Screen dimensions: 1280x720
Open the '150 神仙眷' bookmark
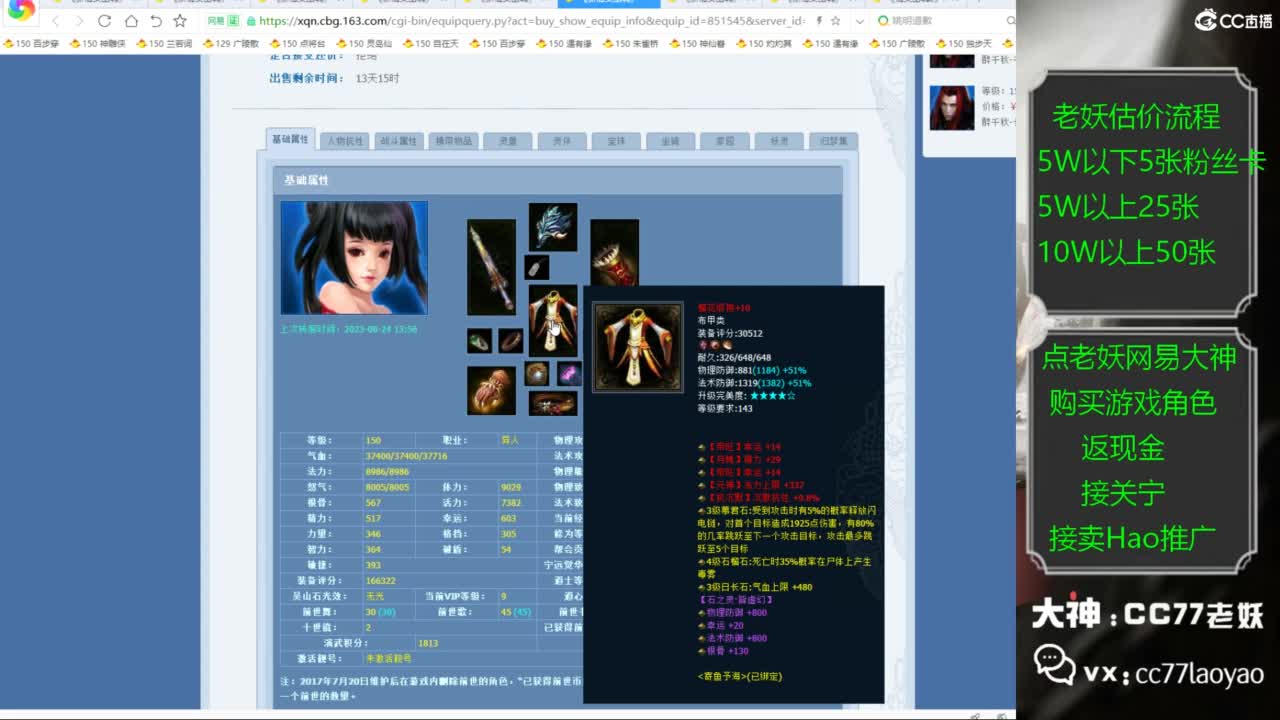697,44
